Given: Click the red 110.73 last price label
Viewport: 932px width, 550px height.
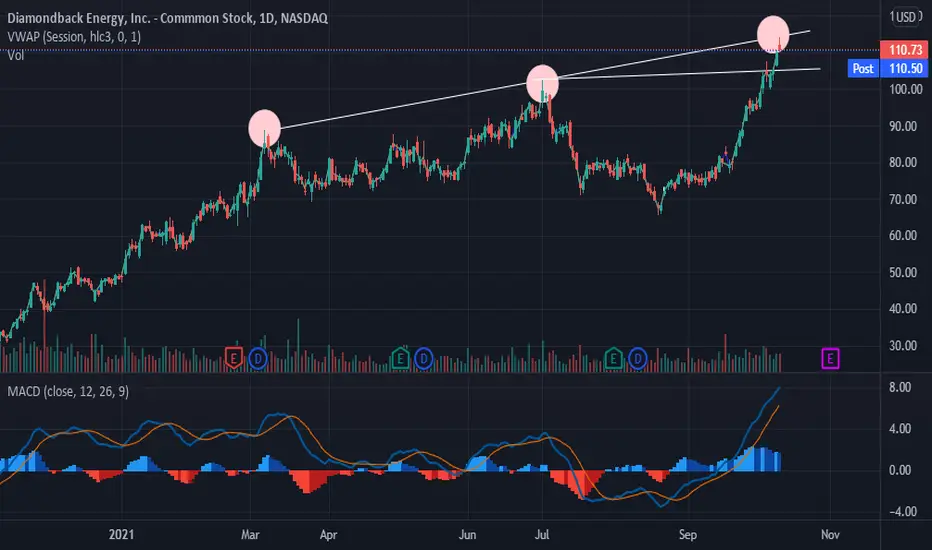Looking at the screenshot, I should [903, 50].
